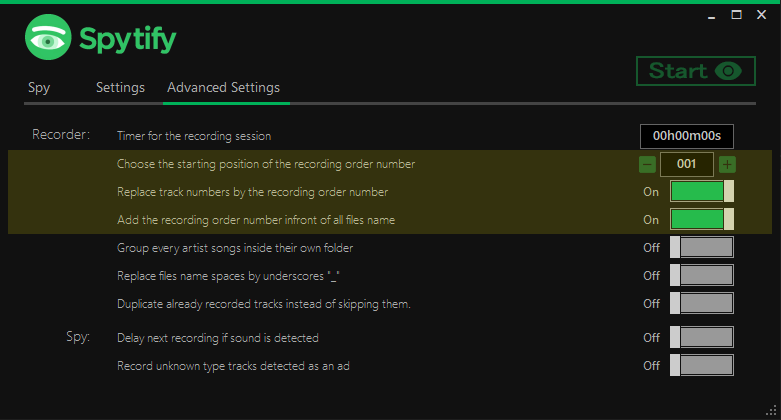The width and height of the screenshot is (781, 420).
Task: Switch to the Settings tab
Action: pos(121,88)
